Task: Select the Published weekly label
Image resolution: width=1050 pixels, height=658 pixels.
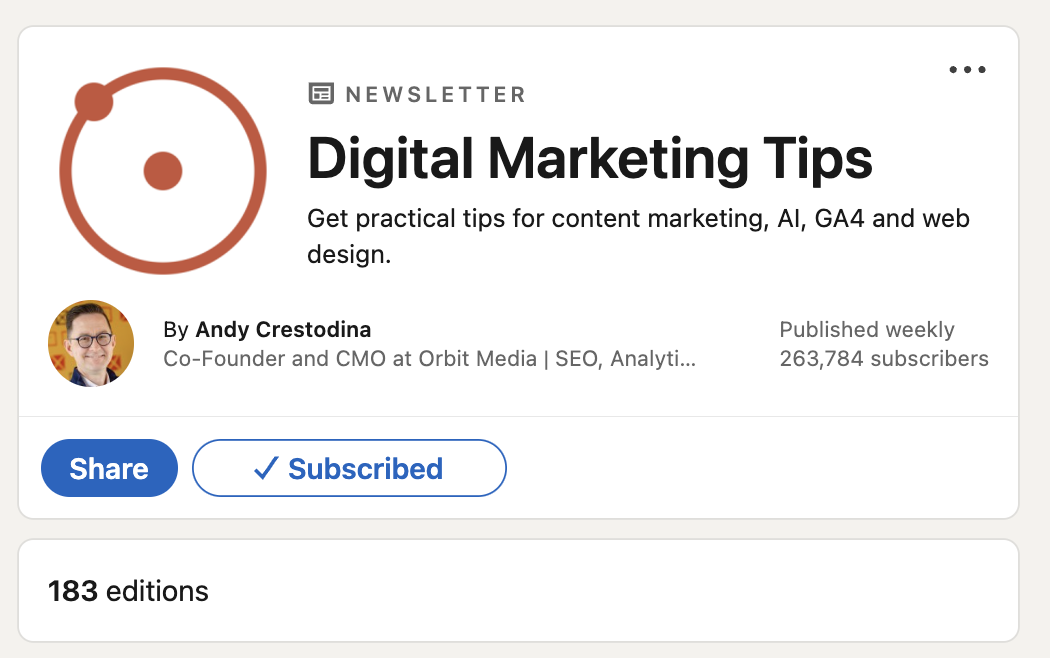Action: pyautogui.click(x=866, y=329)
